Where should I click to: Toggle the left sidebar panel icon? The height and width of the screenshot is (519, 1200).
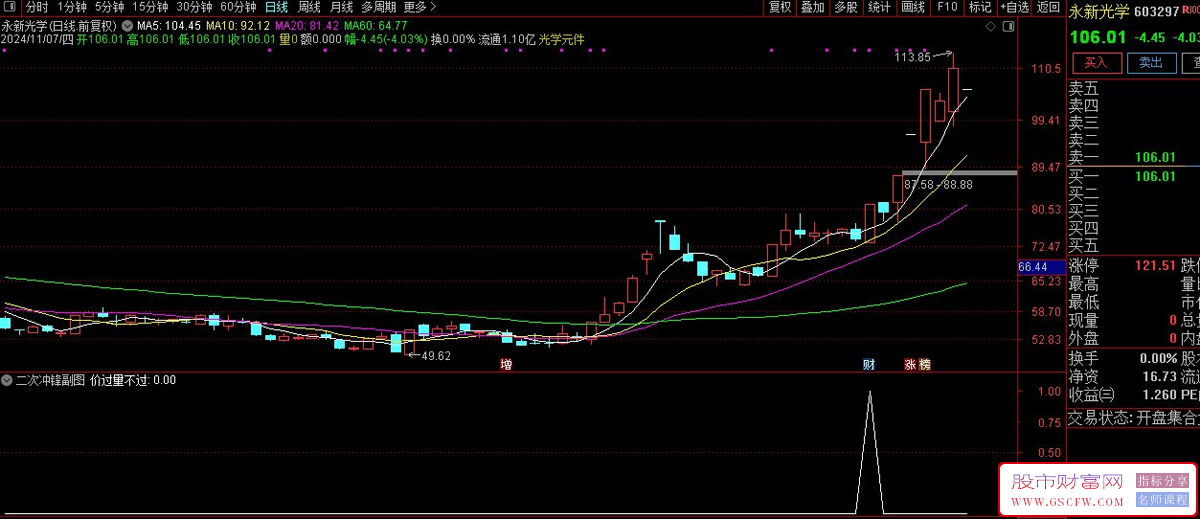[10, 7]
